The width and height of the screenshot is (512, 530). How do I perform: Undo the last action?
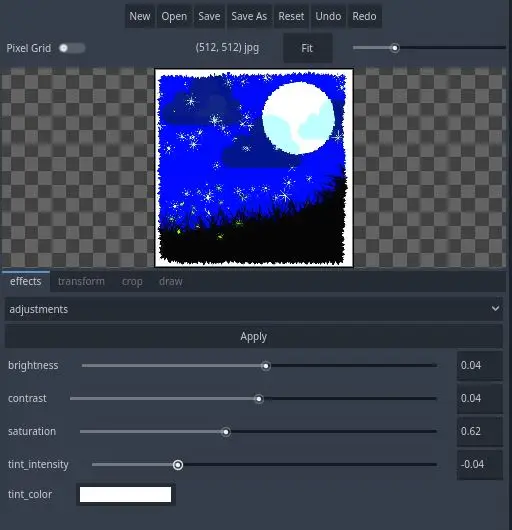click(x=328, y=16)
